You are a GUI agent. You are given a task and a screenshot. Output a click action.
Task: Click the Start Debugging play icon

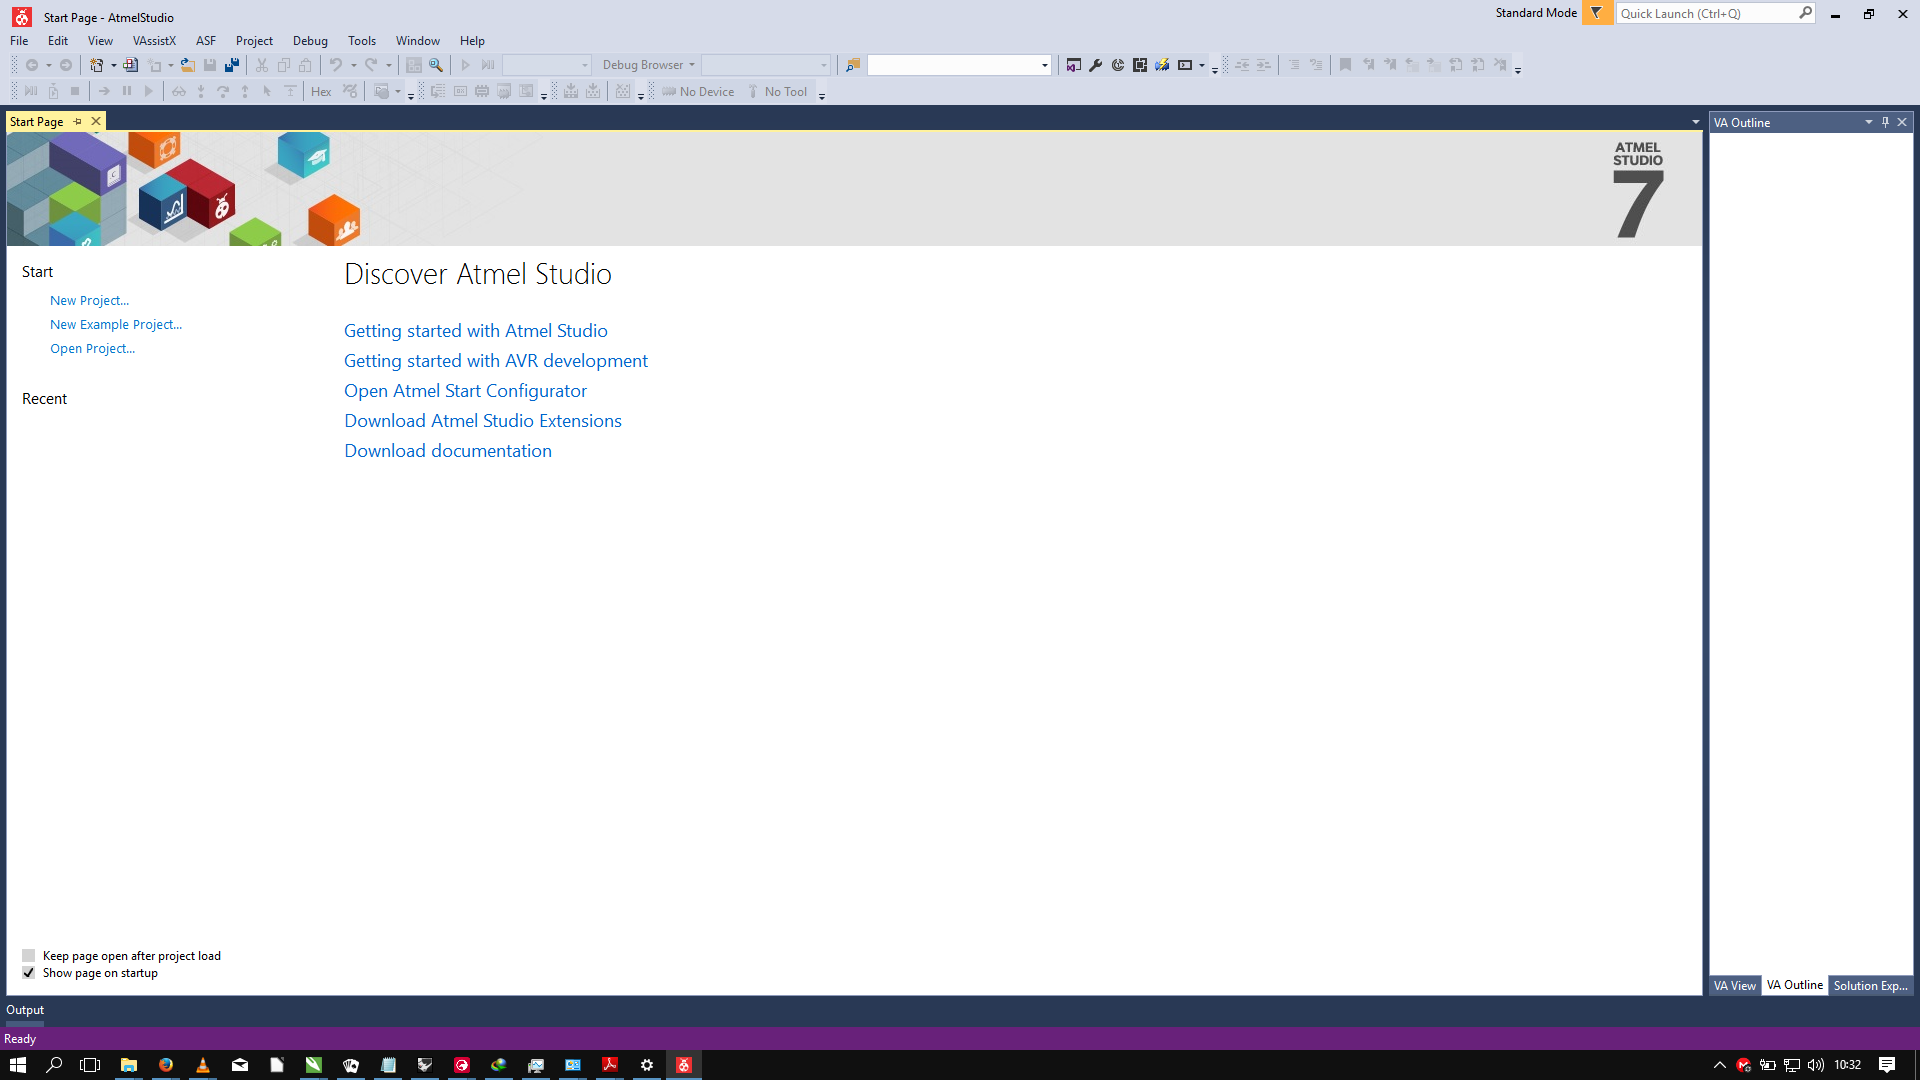(466, 65)
